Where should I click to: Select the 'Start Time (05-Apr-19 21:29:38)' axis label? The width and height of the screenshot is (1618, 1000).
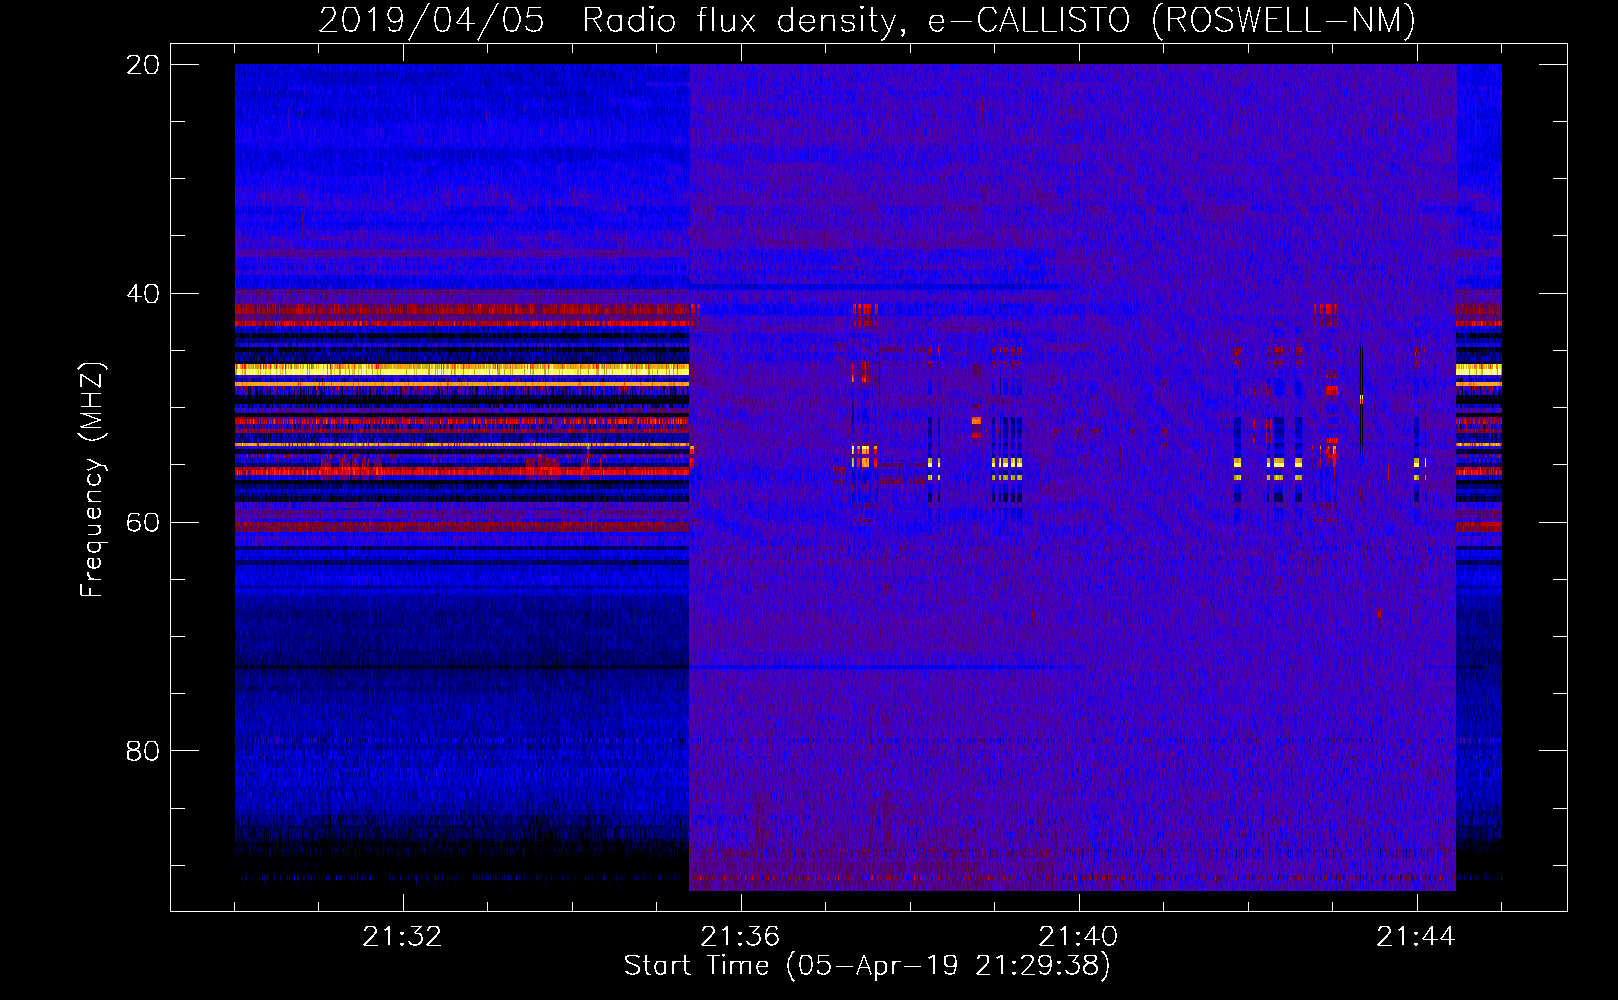click(x=867, y=965)
